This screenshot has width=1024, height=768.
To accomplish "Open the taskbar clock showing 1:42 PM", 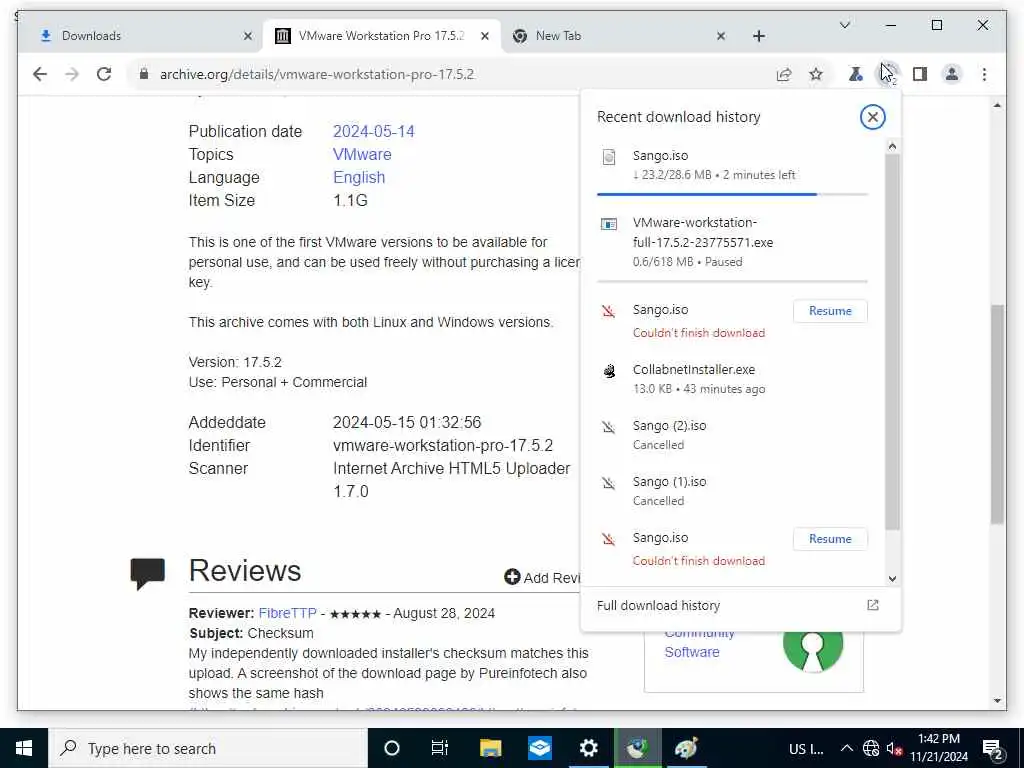I will (938, 748).
